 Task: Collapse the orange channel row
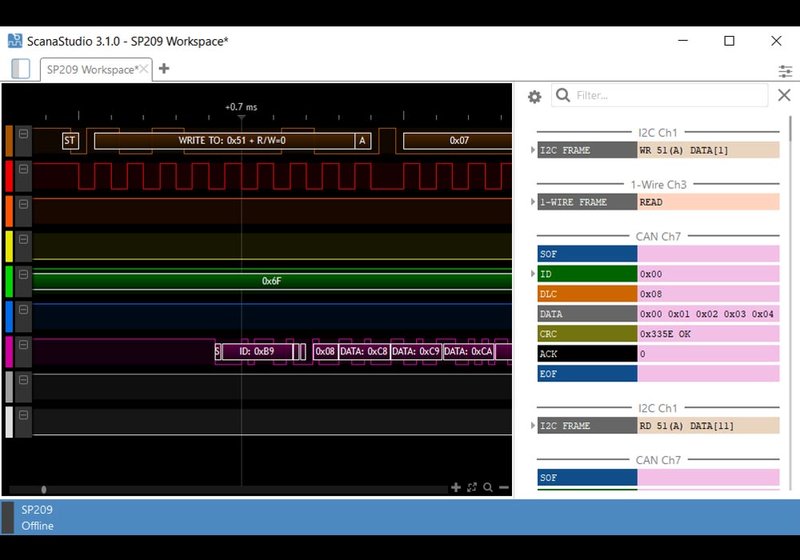23,204
